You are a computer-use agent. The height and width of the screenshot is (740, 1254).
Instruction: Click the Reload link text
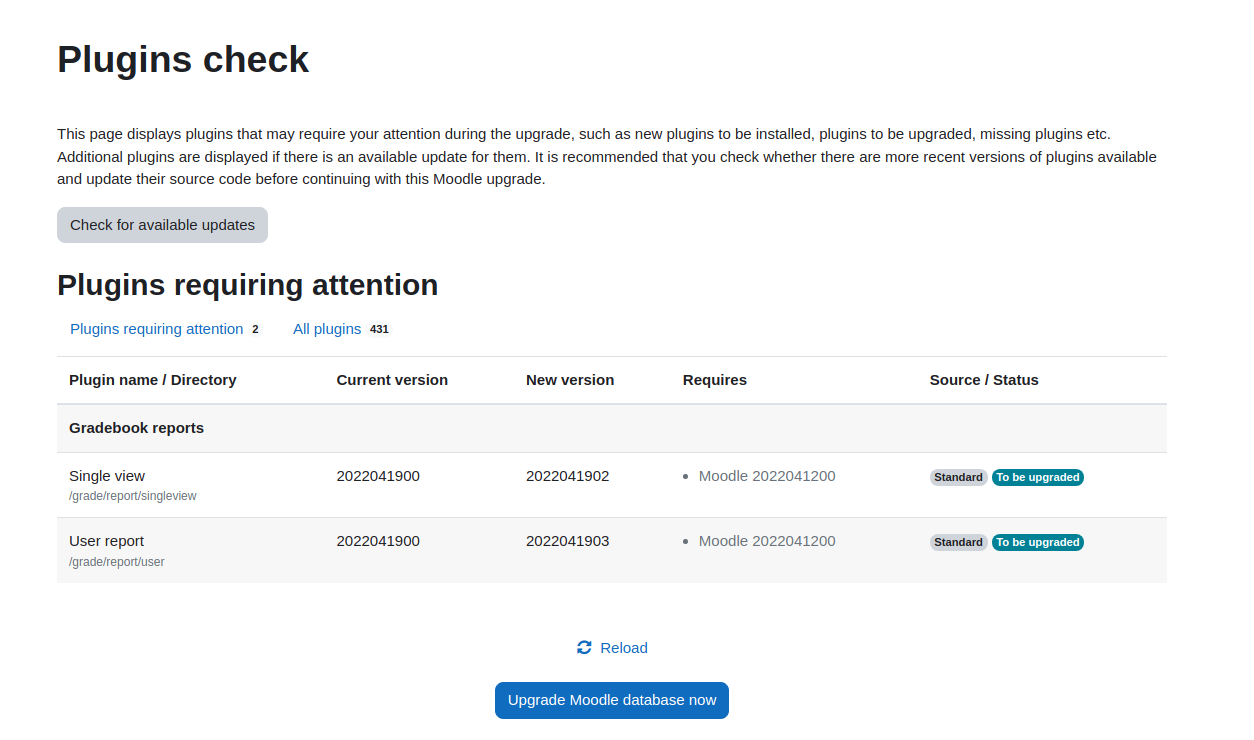point(624,648)
